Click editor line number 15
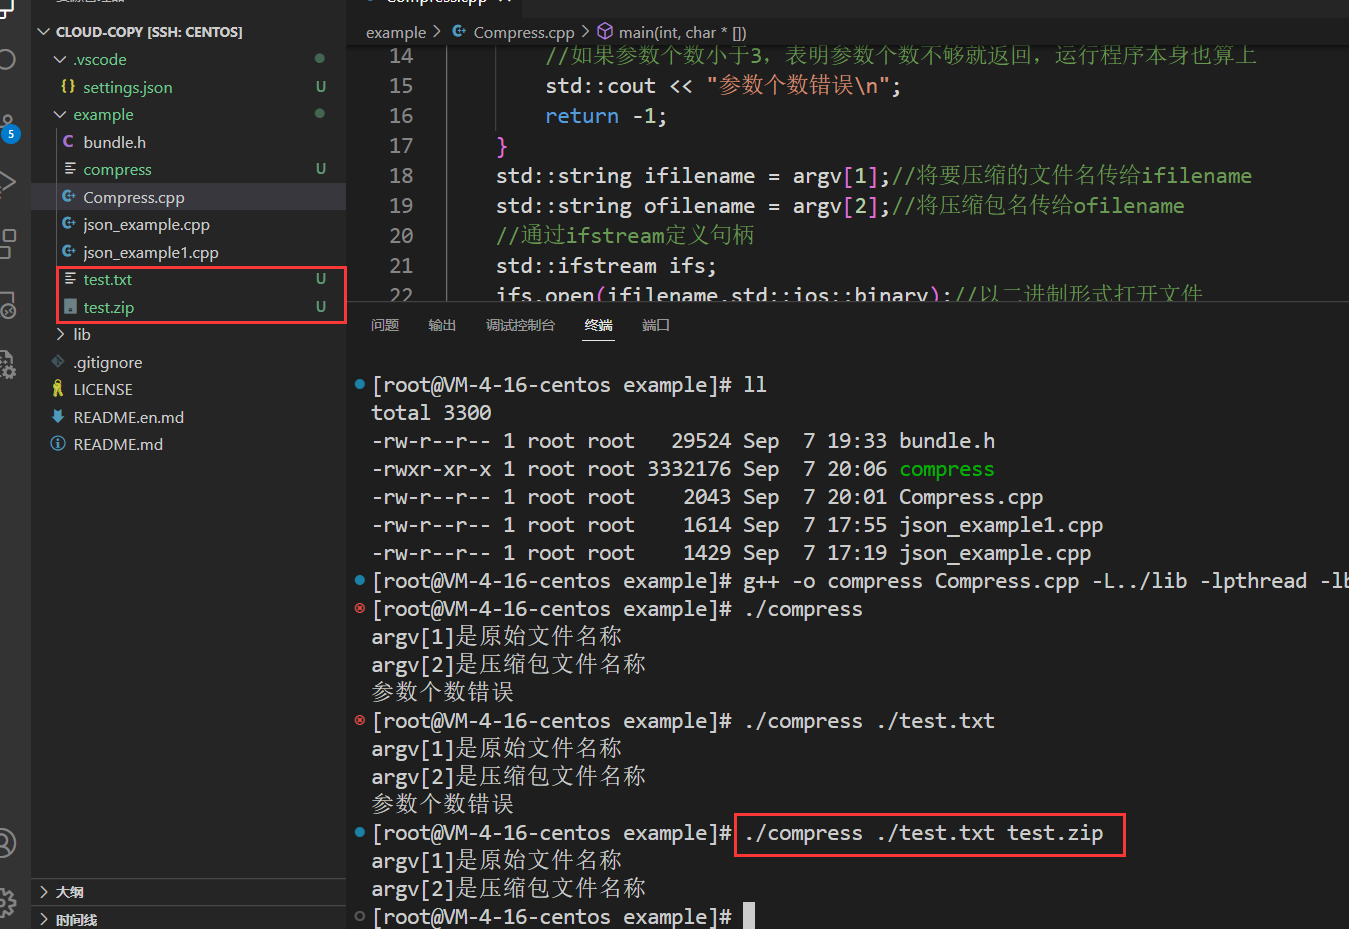Viewport: 1349px width, 929px height. pyautogui.click(x=401, y=86)
